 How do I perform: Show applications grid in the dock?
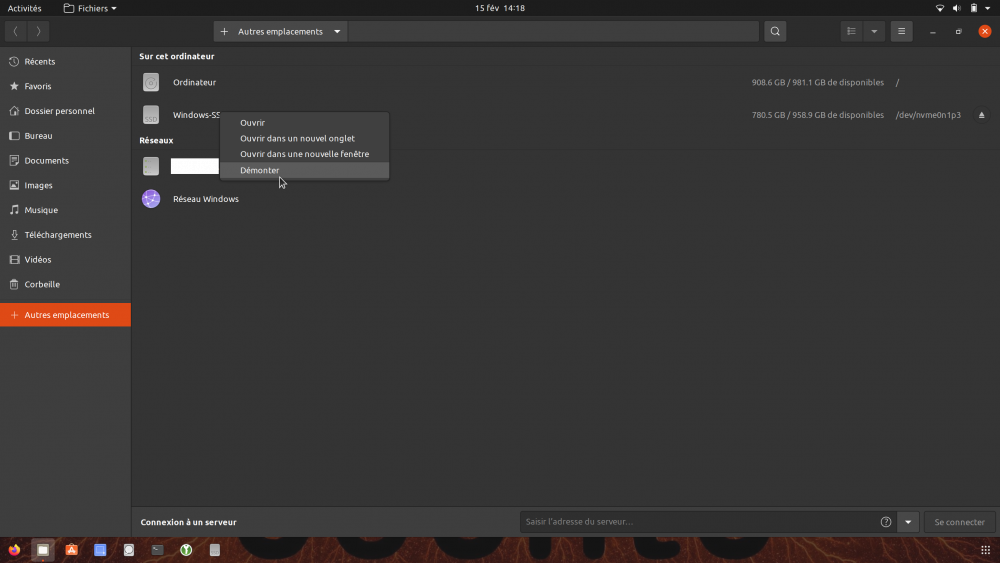click(x=985, y=550)
